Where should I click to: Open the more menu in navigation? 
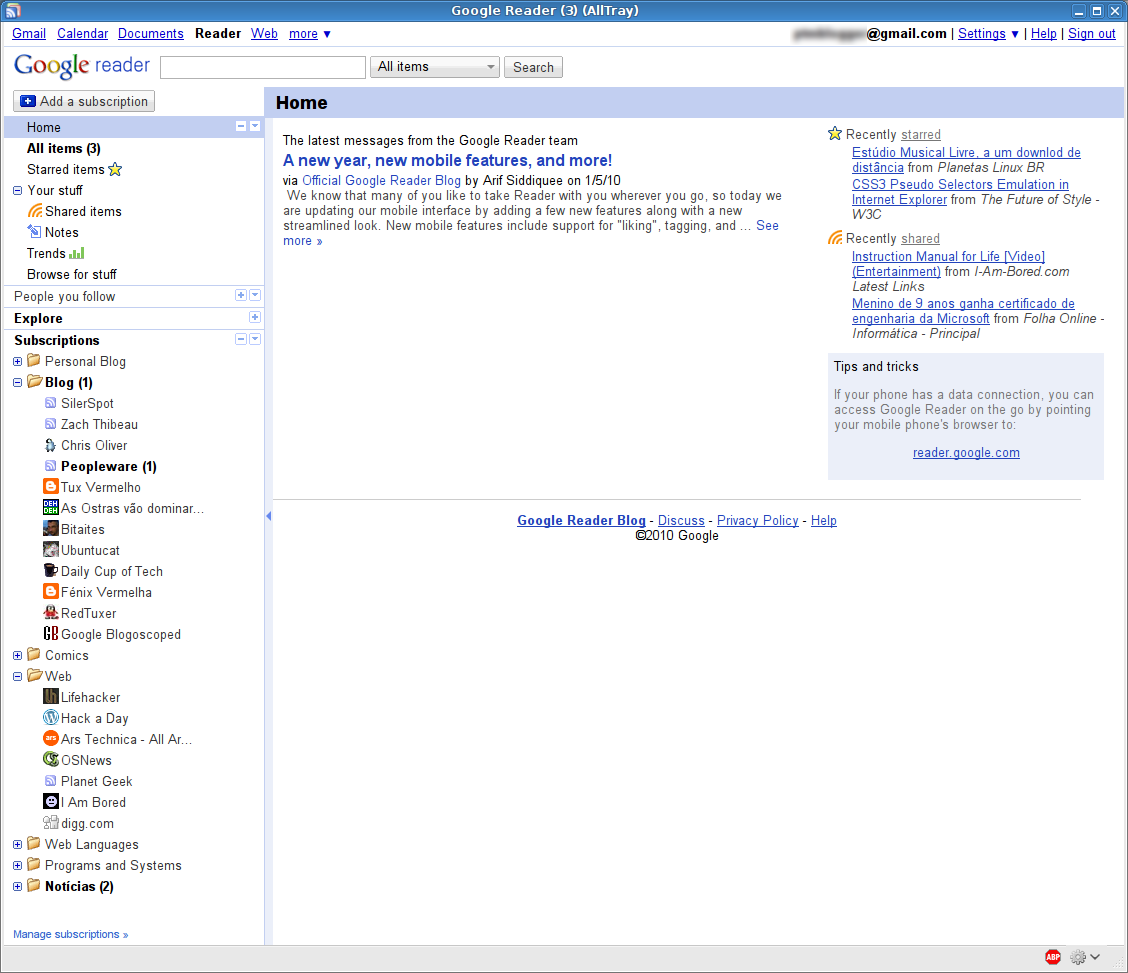[x=309, y=34]
